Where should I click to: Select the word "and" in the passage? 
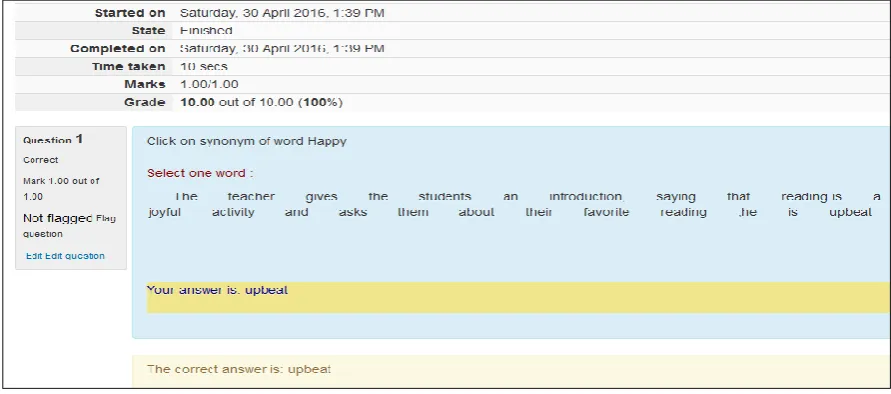coord(297,213)
